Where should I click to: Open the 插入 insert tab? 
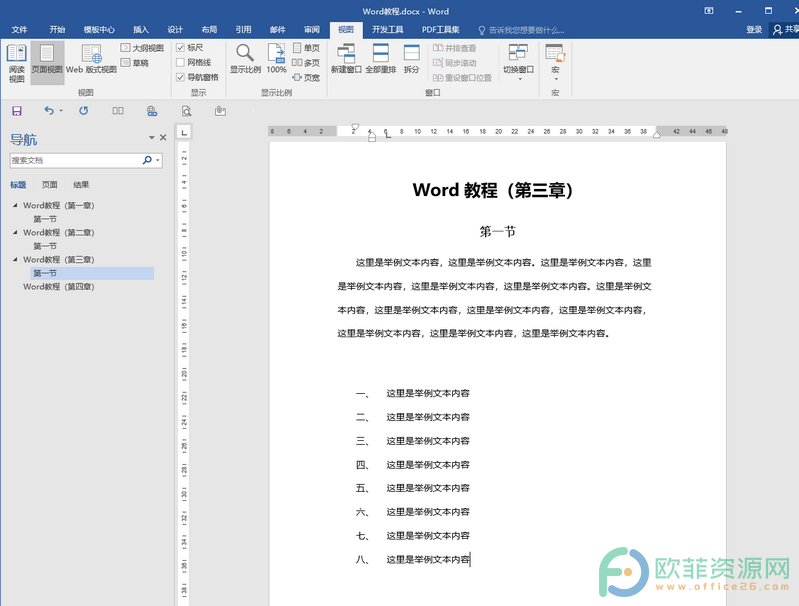tap(141, 30)
